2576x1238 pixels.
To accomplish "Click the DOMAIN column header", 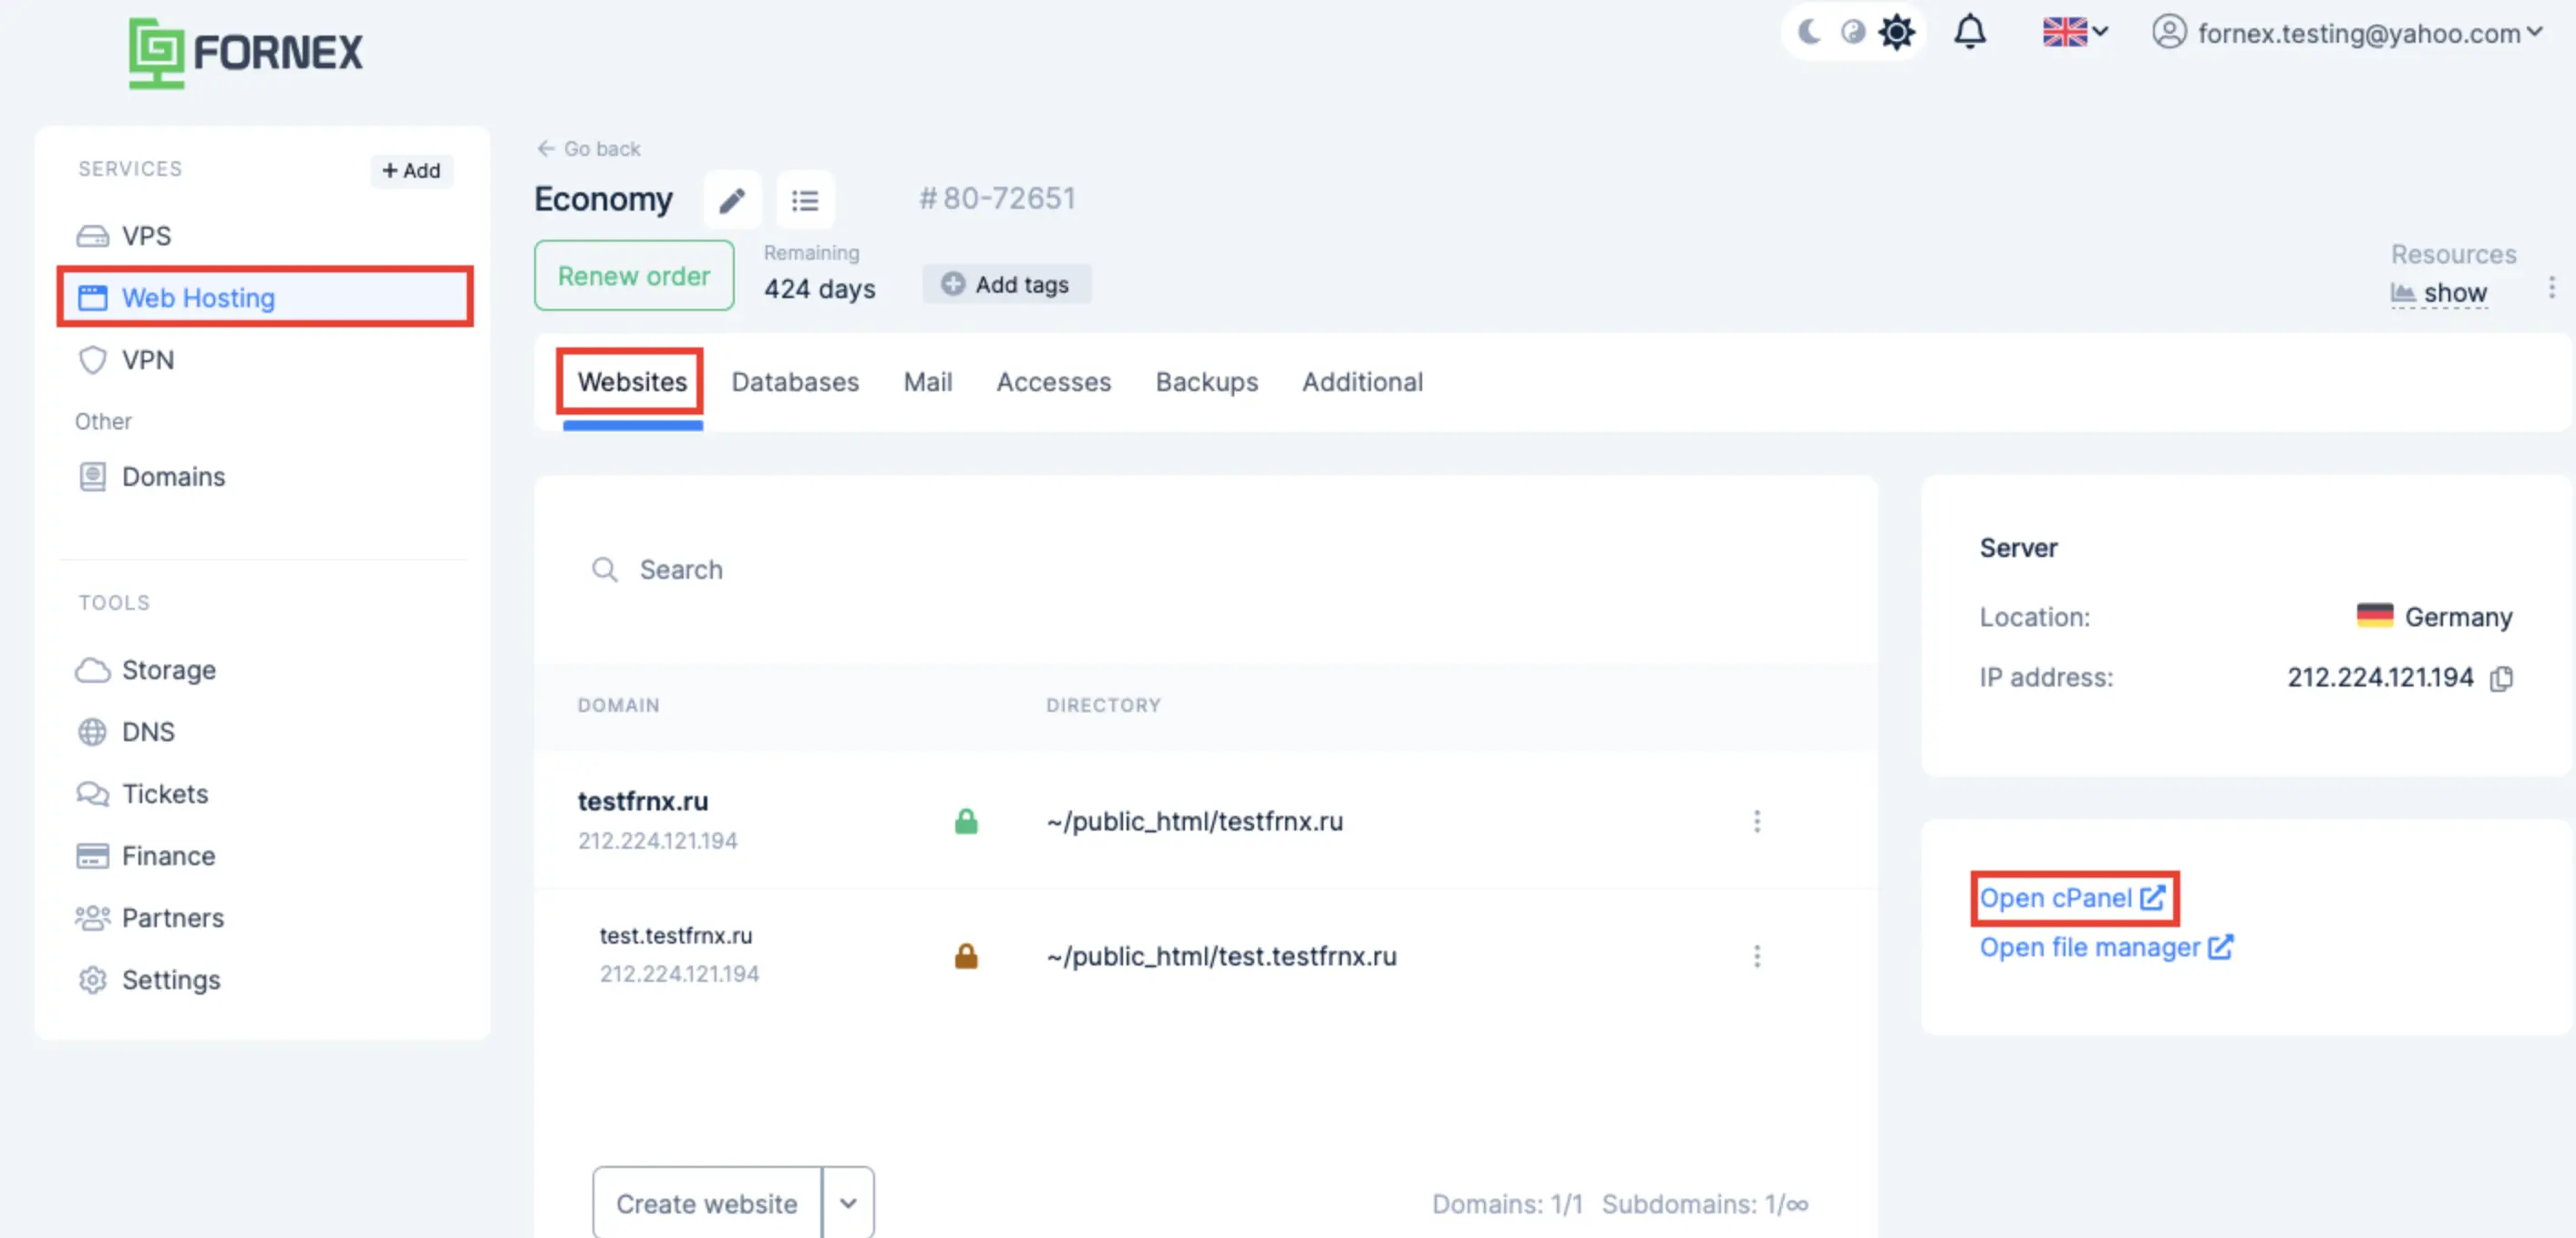I will 618,705.
